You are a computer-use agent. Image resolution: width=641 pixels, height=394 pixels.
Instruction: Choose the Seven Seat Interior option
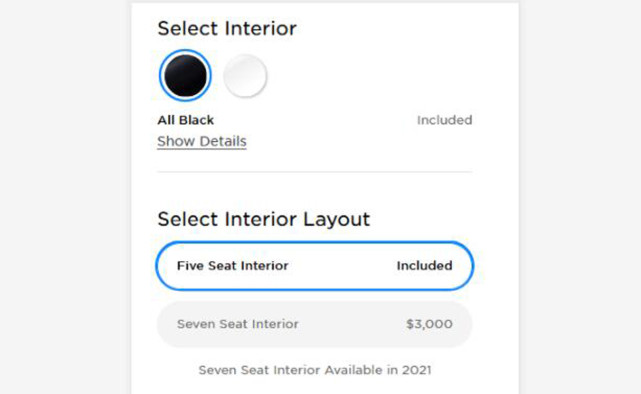[x=314, y=324]
